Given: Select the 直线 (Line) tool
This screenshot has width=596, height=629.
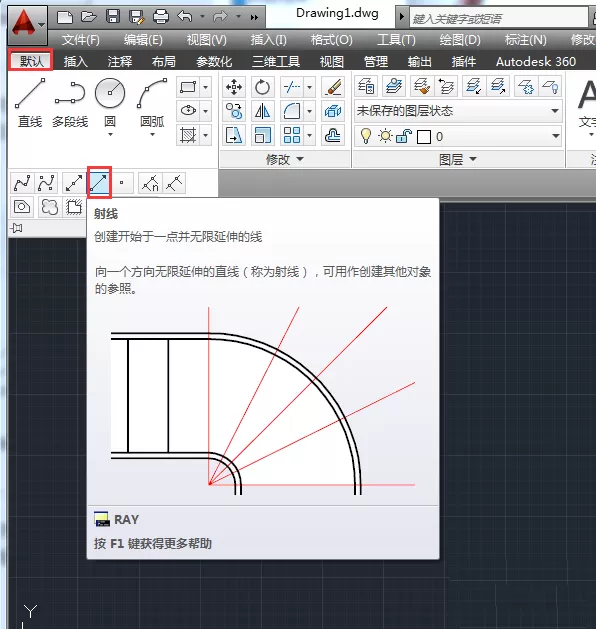Looking at the screenshot, I should (30, 103).
